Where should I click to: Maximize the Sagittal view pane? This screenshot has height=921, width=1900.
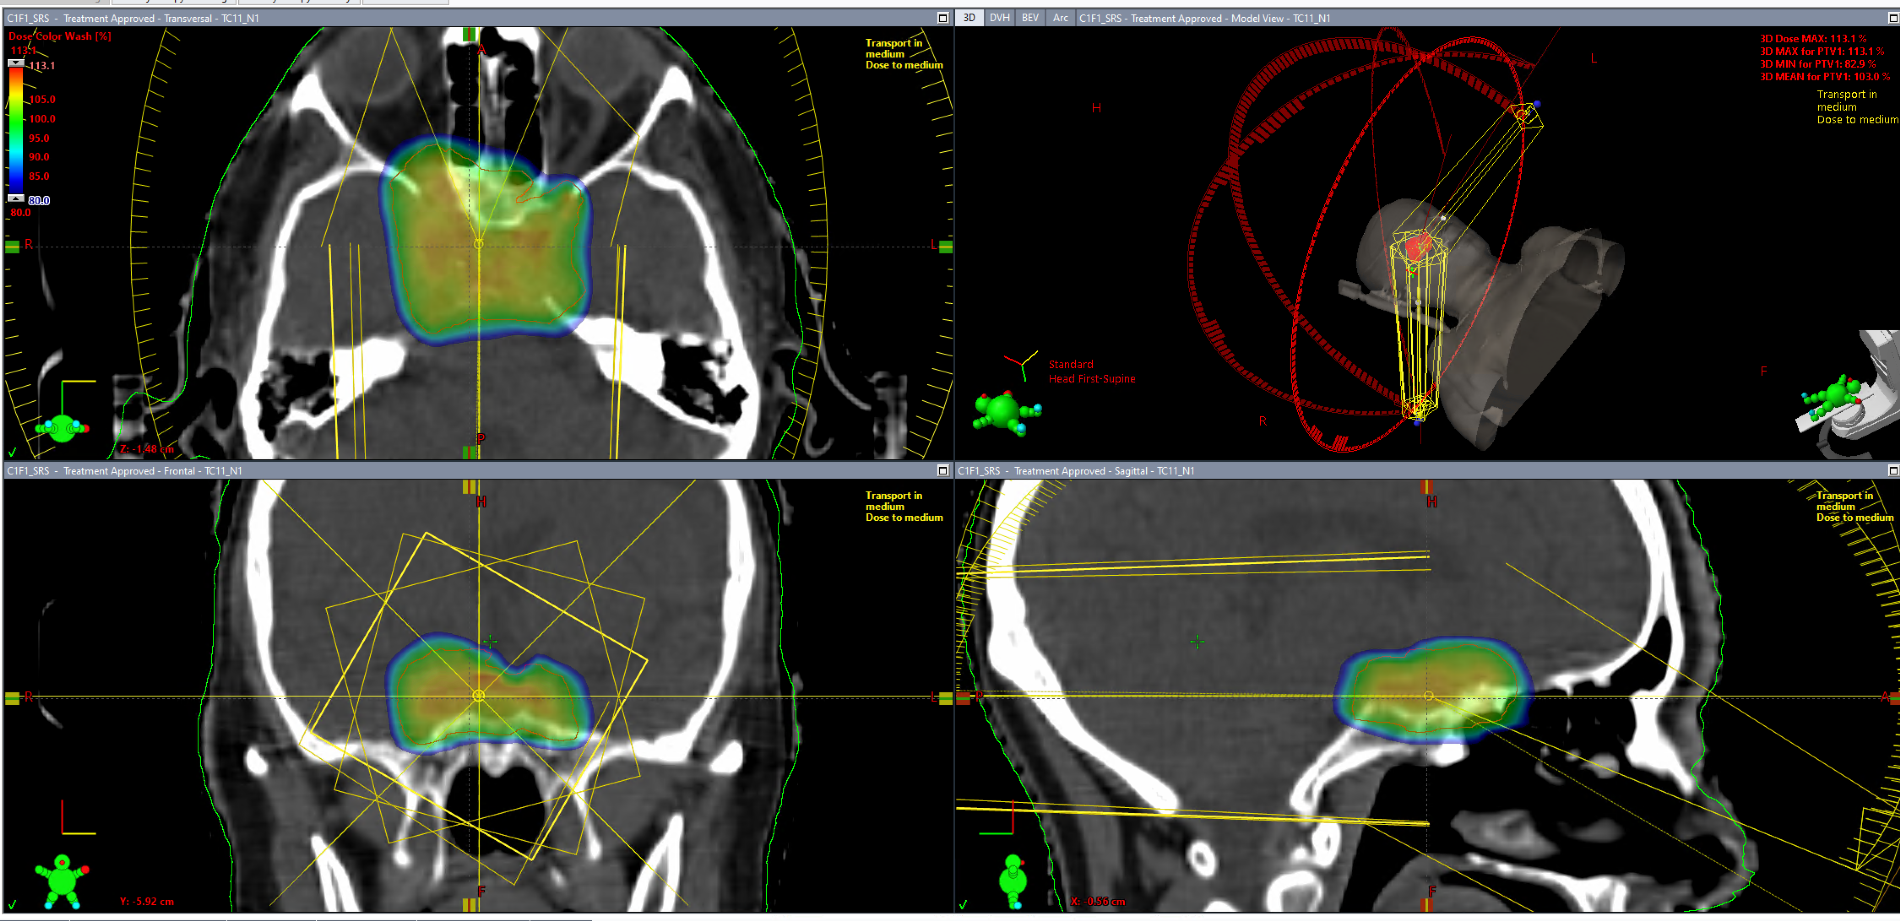pos(1893,470)
